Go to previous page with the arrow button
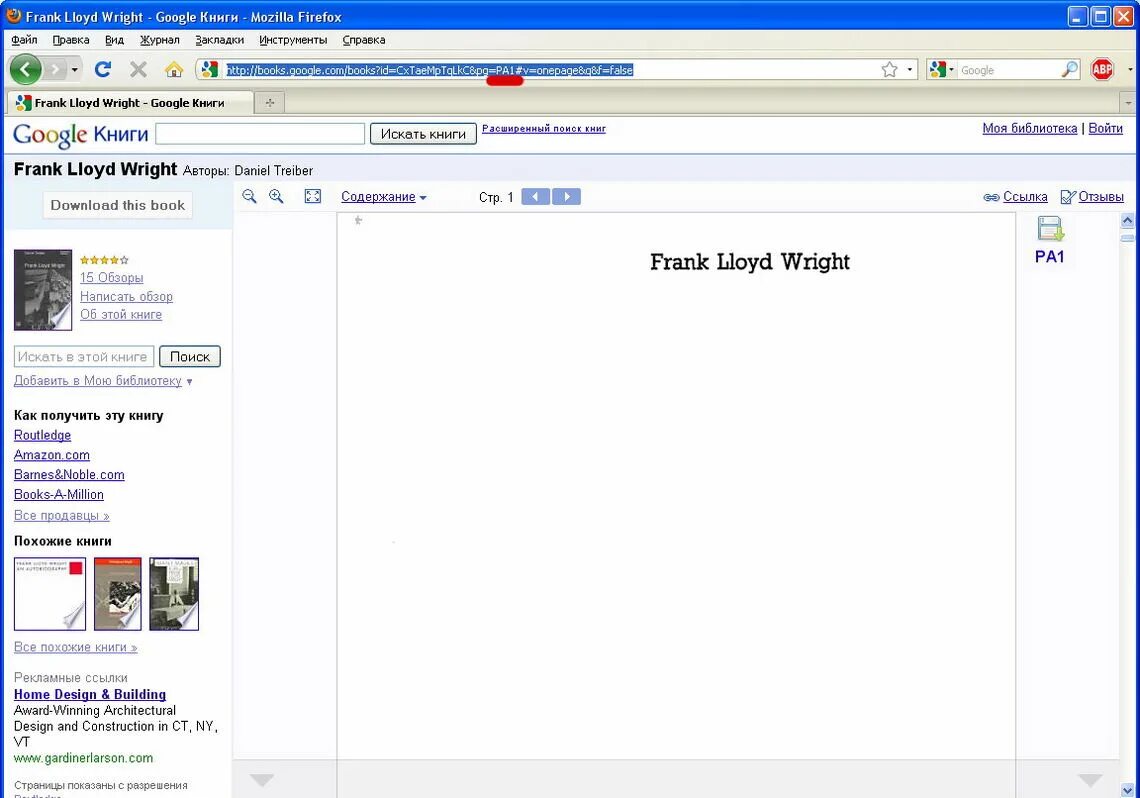1140x798 pixels. (534, 196)
